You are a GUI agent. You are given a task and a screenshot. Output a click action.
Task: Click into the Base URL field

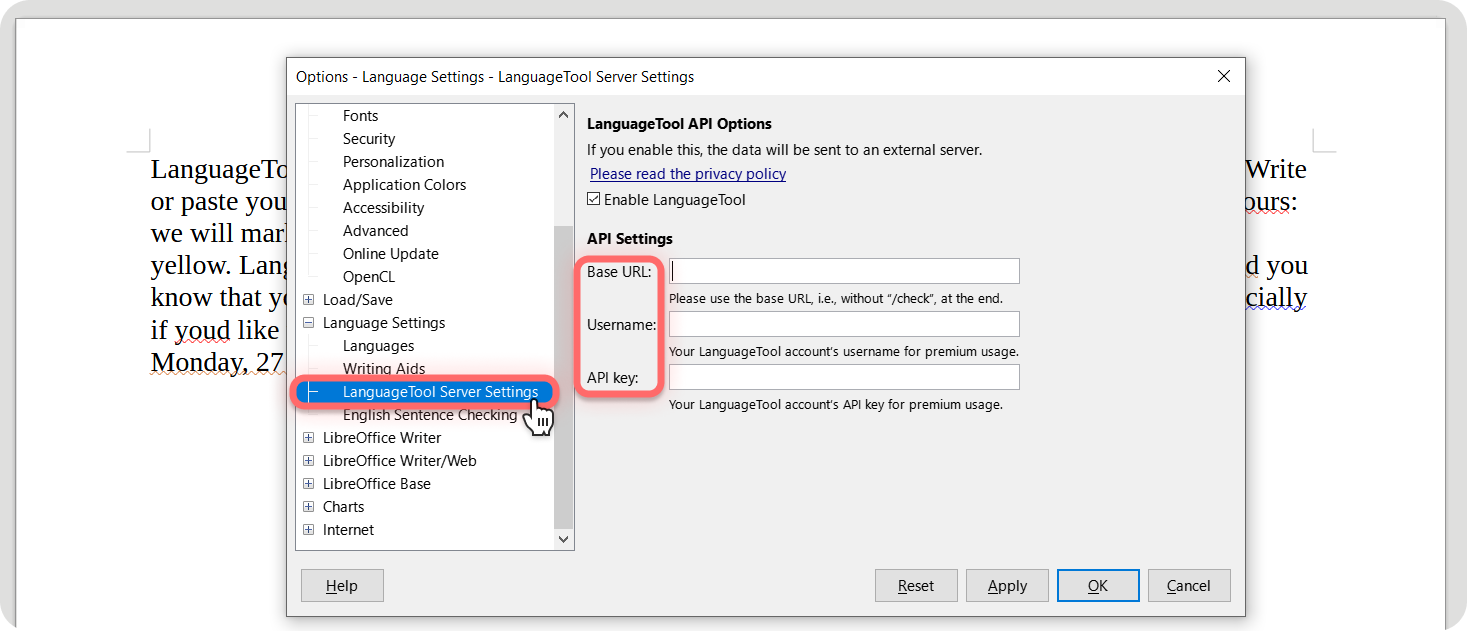pyautogui.click(x=844, y=271)
